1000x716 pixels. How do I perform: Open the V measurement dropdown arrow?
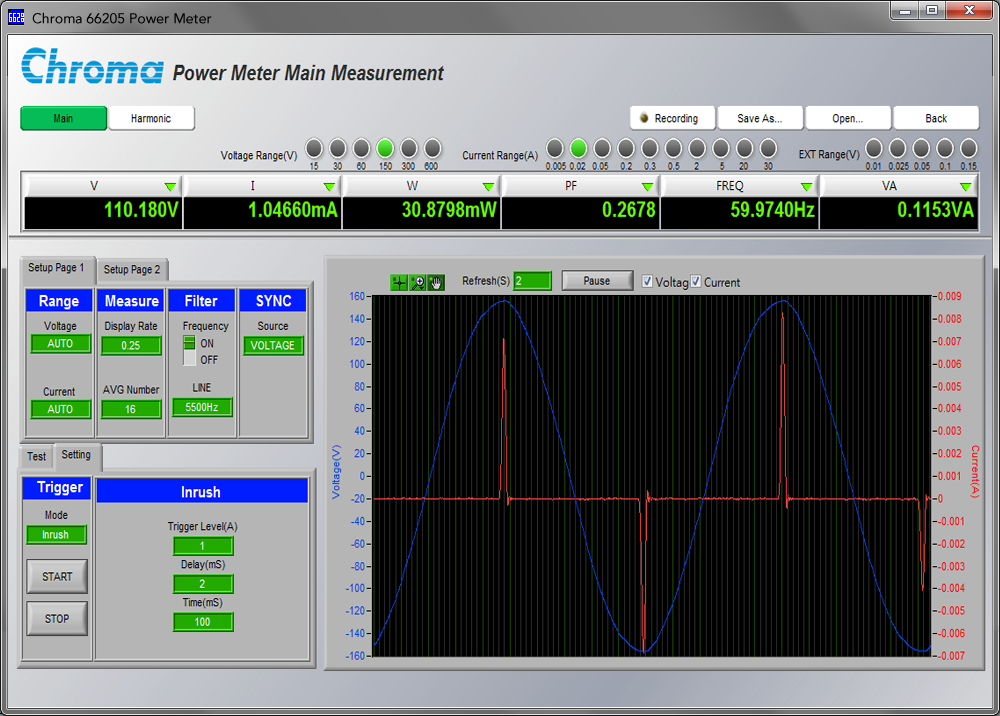pyautogui.click(x=170, y=186)
